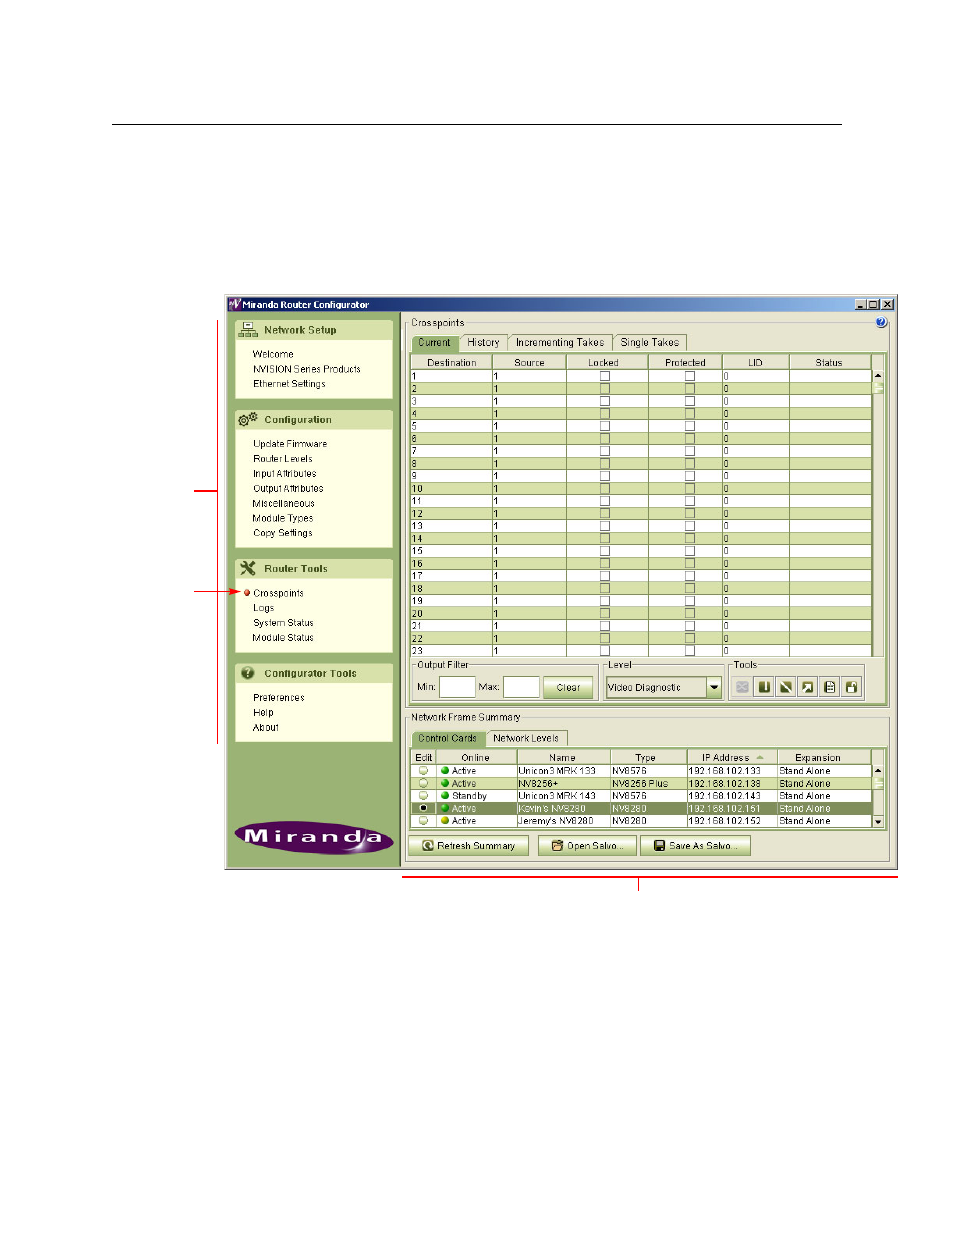Open Input Attributes in sidebar
The height and width of the screenshot is (1235, 954).
(284, 474)
